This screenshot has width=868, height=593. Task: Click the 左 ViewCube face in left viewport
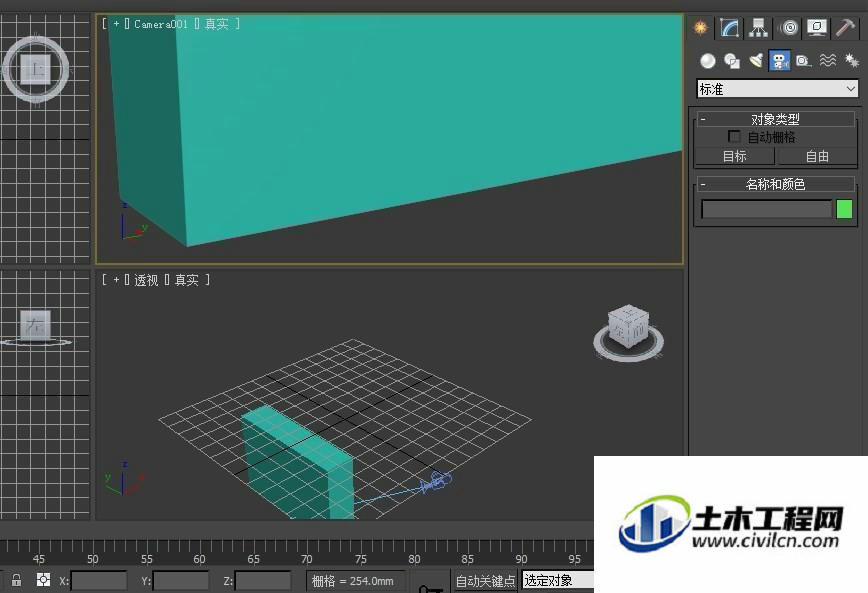click(36, 325)
